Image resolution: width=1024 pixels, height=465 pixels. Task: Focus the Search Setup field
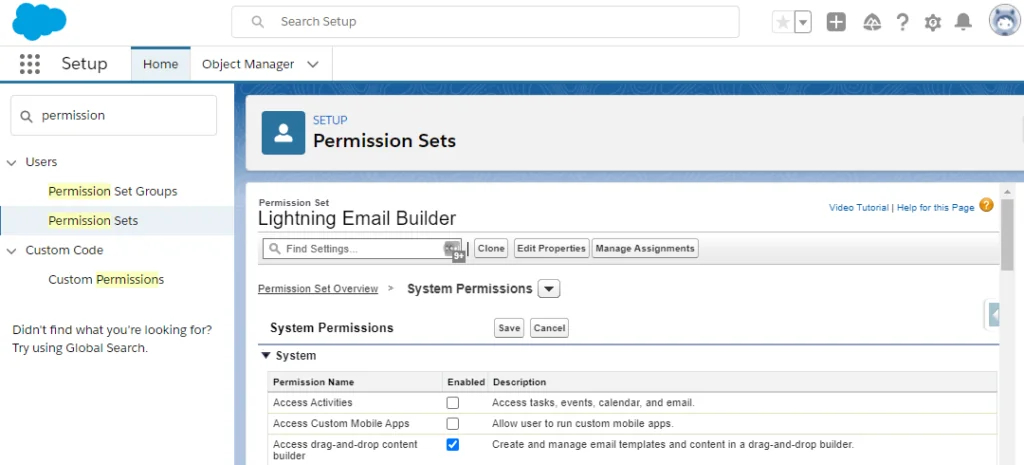[x=485, y=22]
